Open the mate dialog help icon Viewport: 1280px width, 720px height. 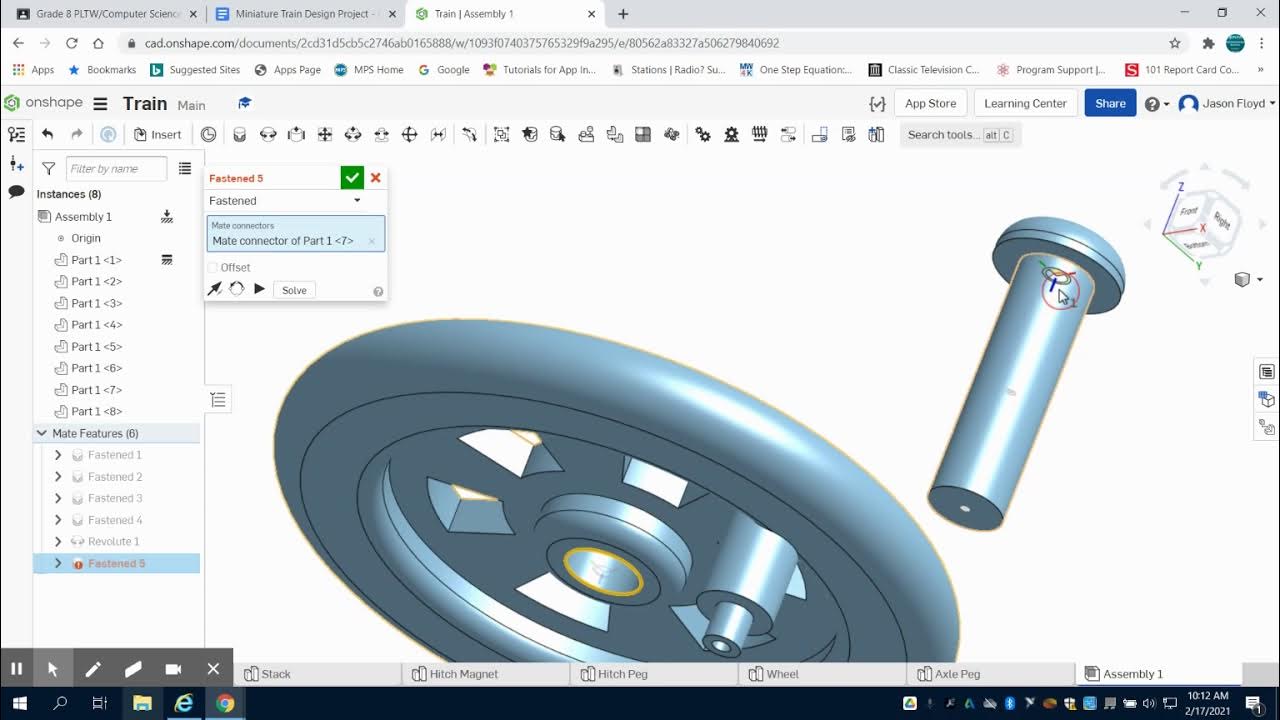tap(378, 292)
